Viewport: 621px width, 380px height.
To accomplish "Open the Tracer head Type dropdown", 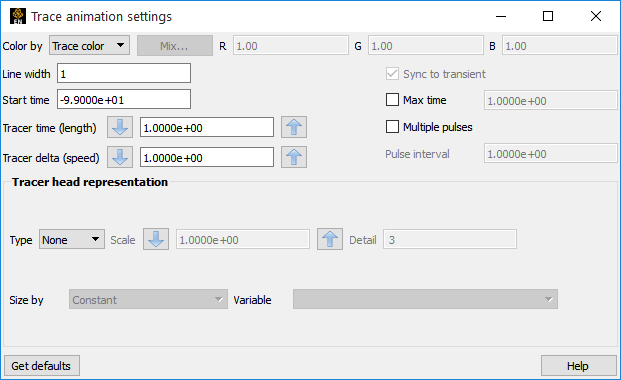I will (72, 239).
